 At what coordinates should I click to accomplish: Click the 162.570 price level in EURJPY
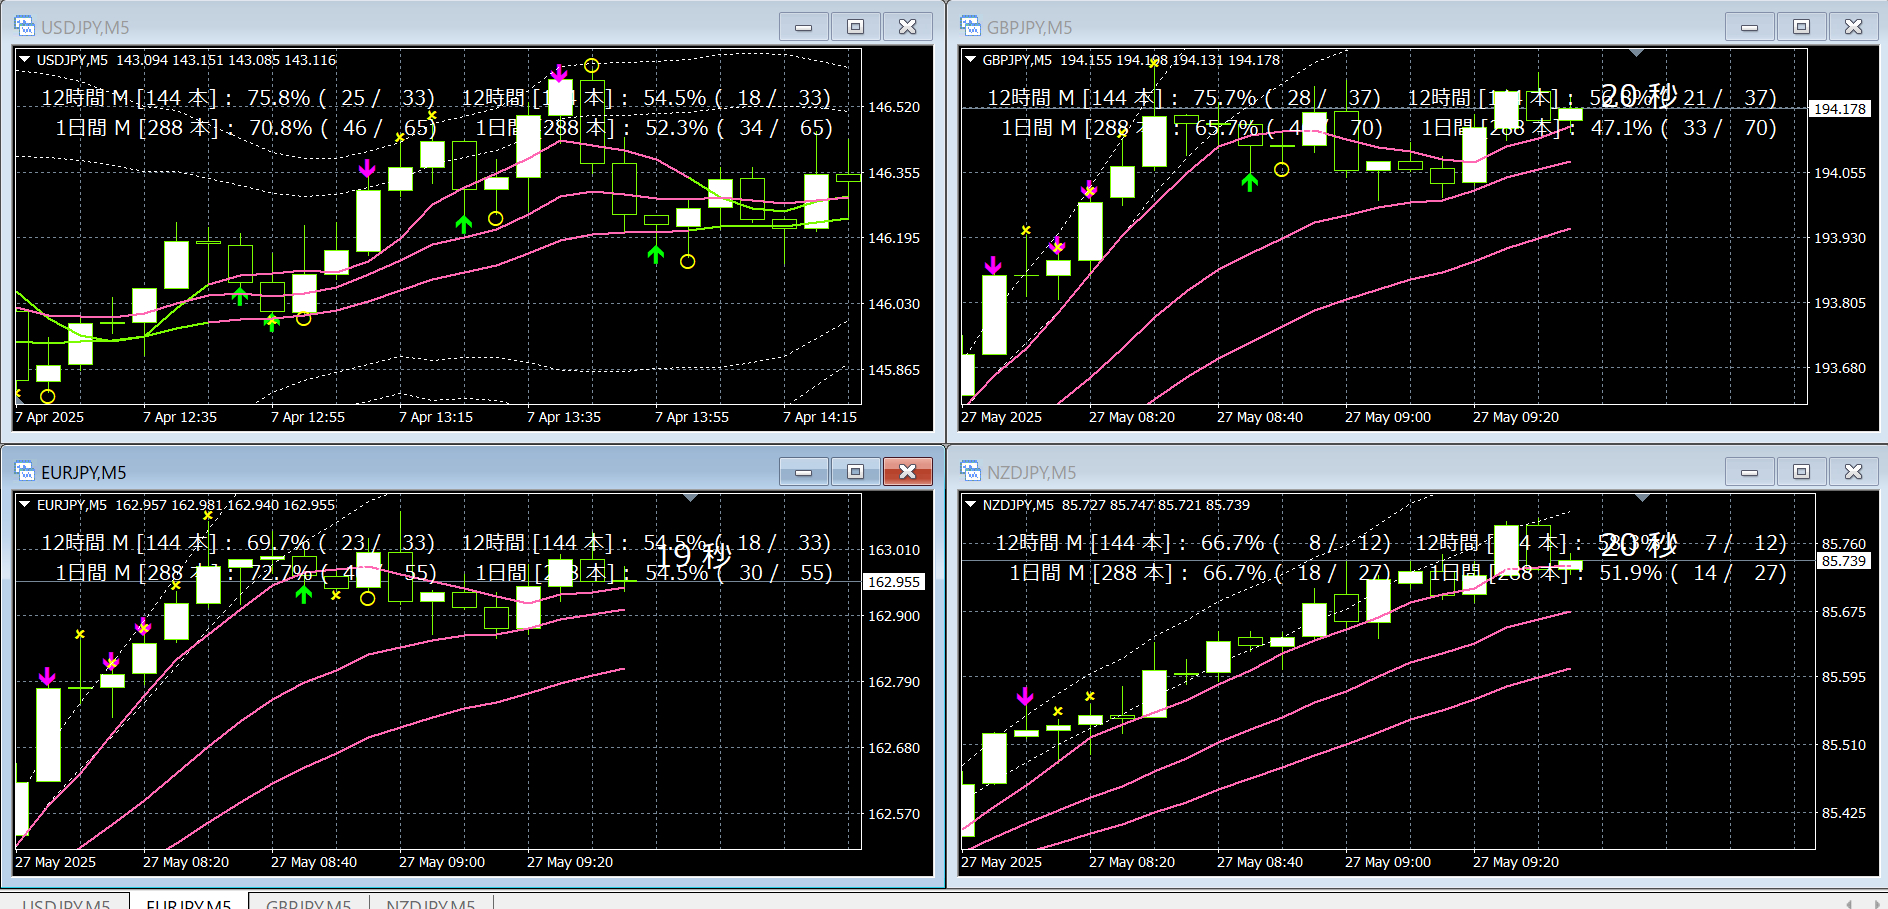(894, 814)
